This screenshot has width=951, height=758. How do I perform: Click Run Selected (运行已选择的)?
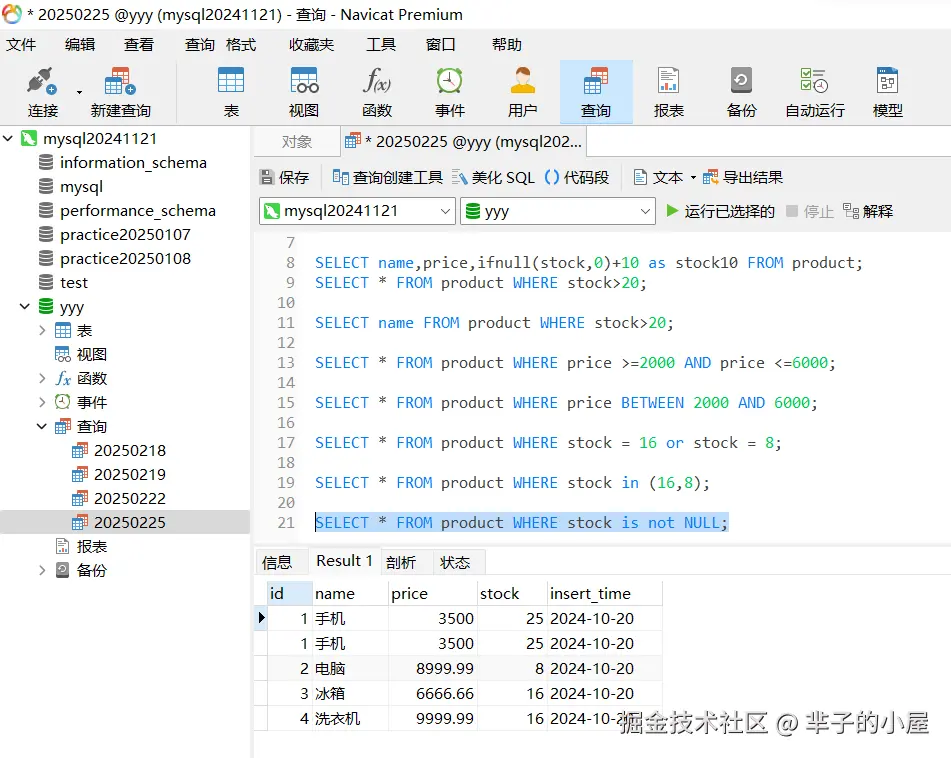coord(720,211)
